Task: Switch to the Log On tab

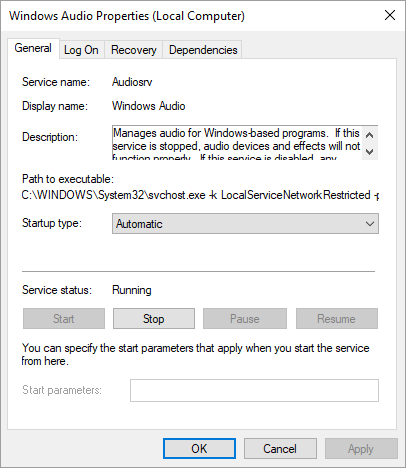Action: pos(81,50)
